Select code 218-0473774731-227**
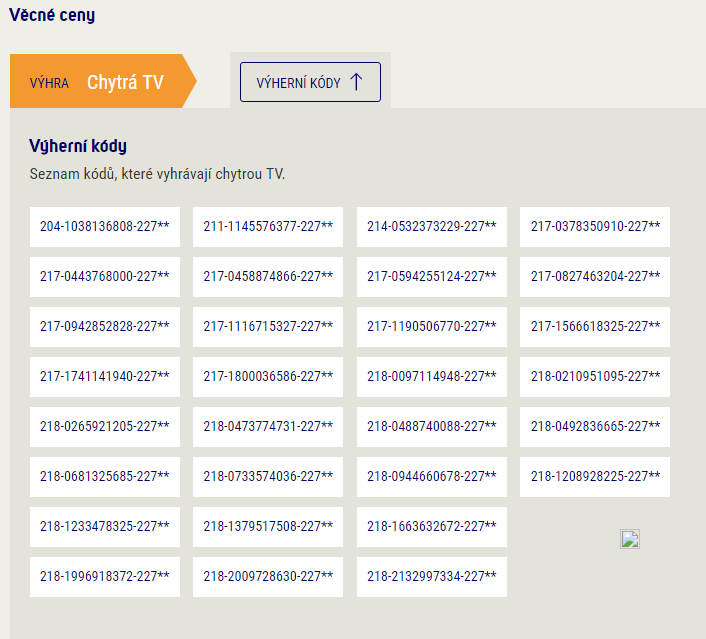This screenshot has width=706, height=639. click(x=268, y=427)
